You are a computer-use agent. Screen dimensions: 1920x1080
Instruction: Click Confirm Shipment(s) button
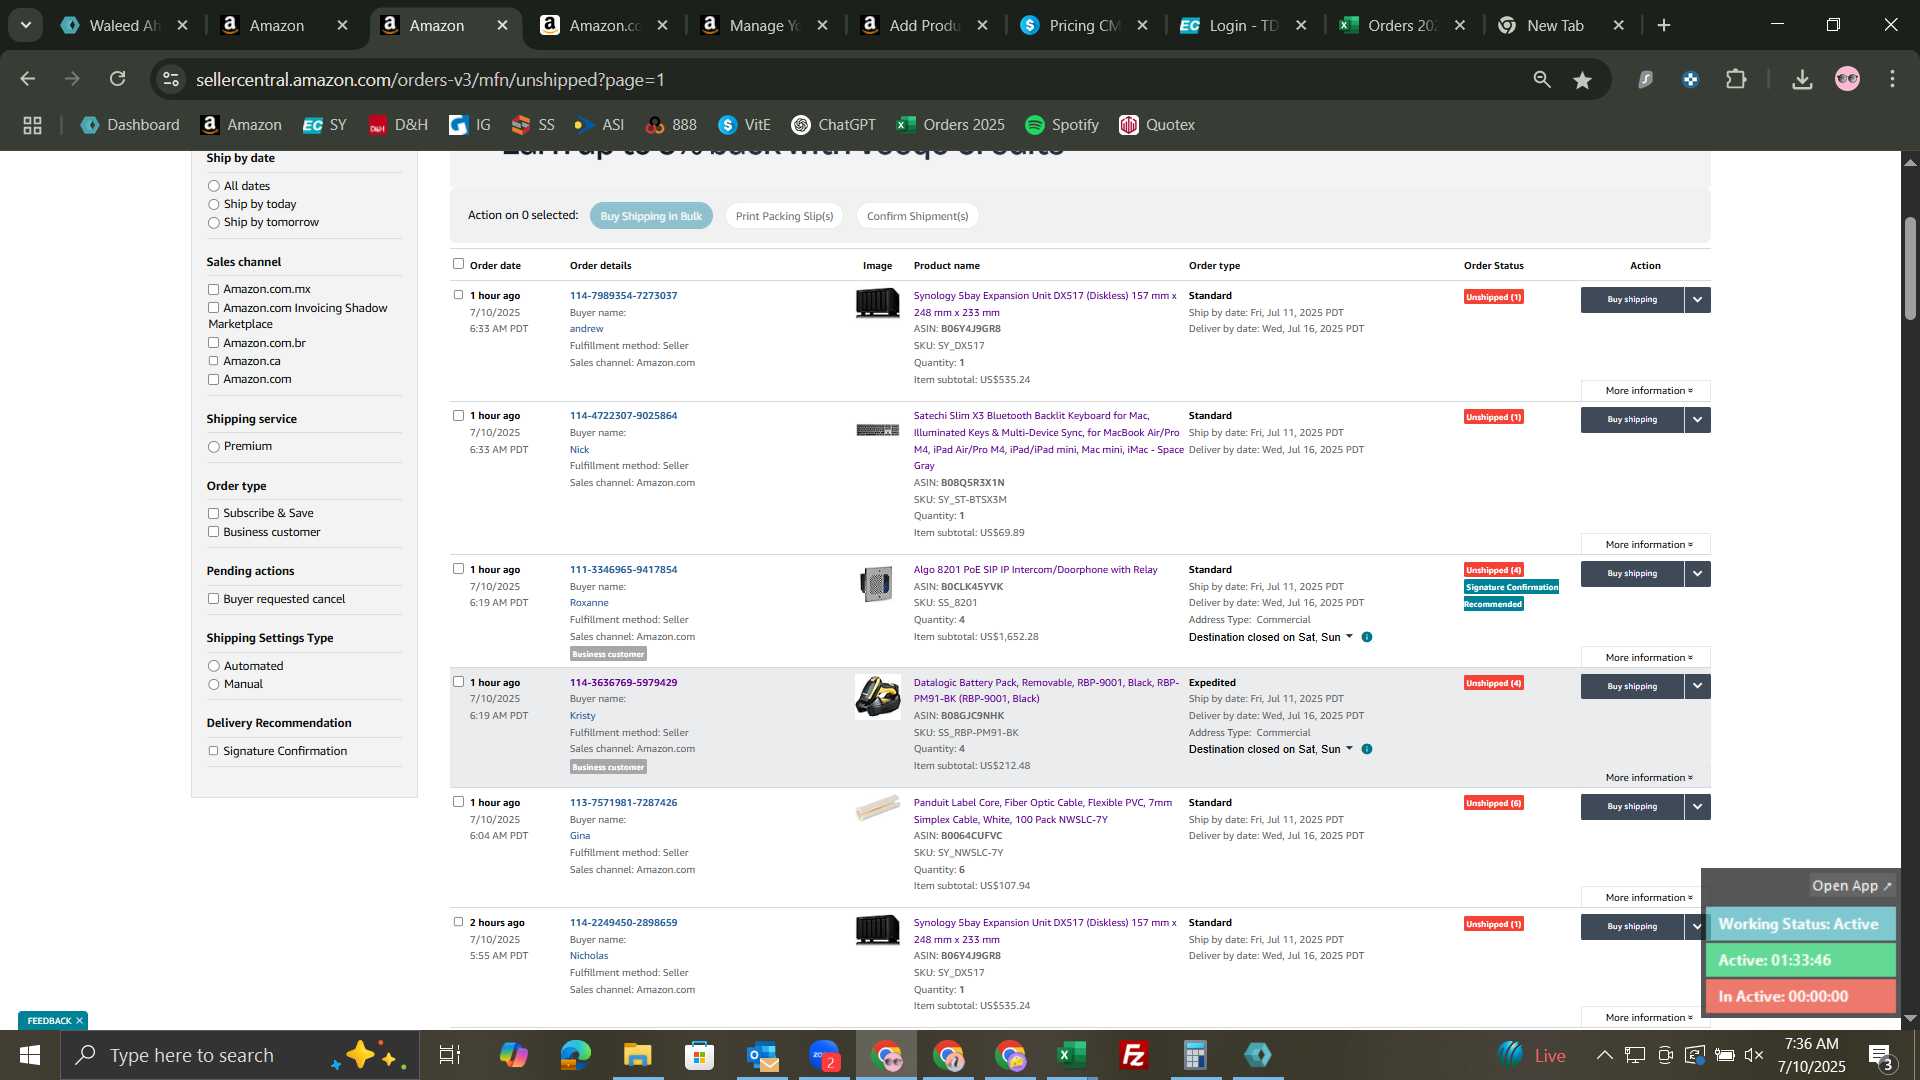click(917, 216)
